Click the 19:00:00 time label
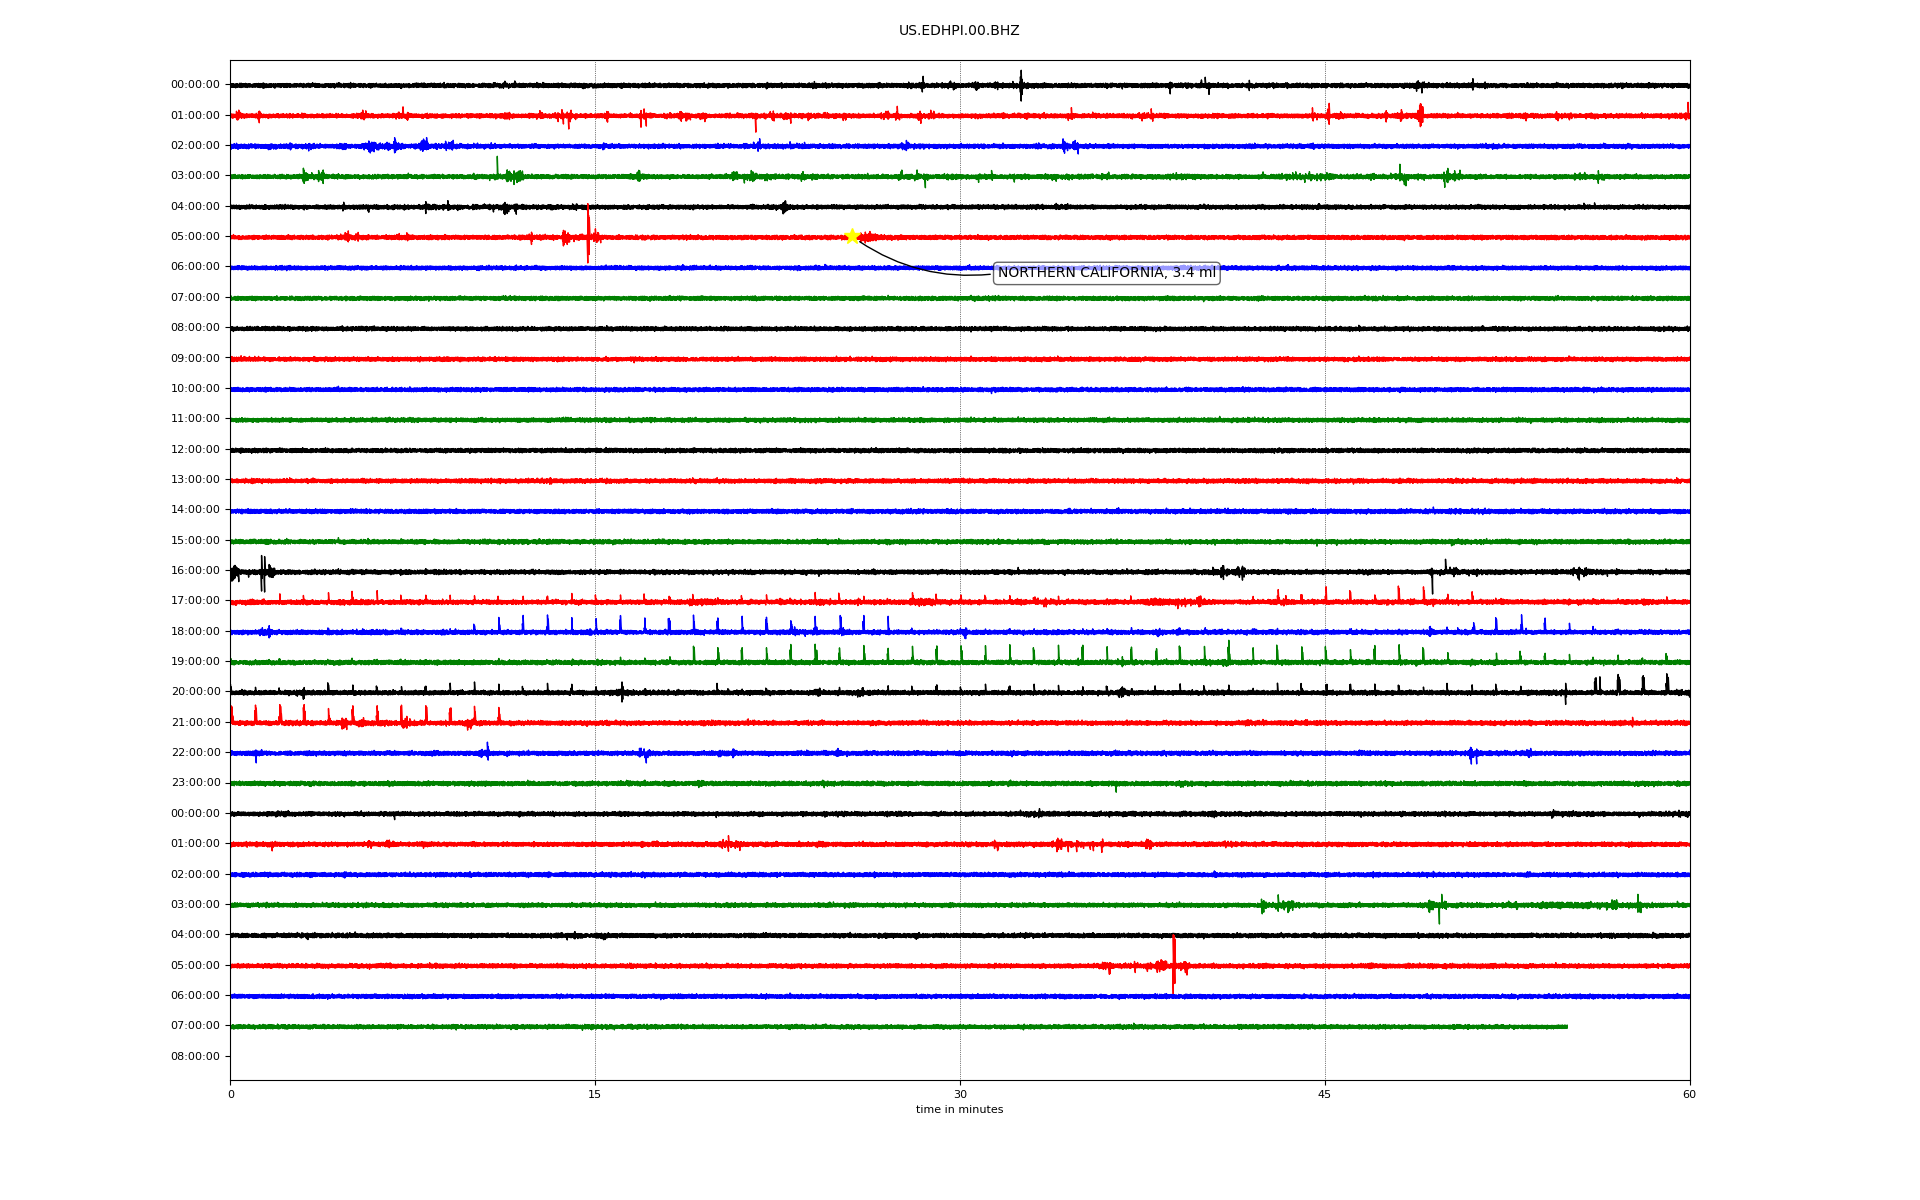 point(195,662)
